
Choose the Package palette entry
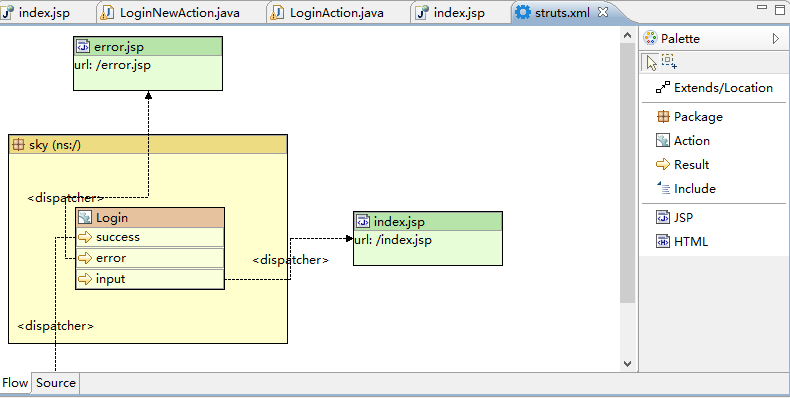coord(714,116)
